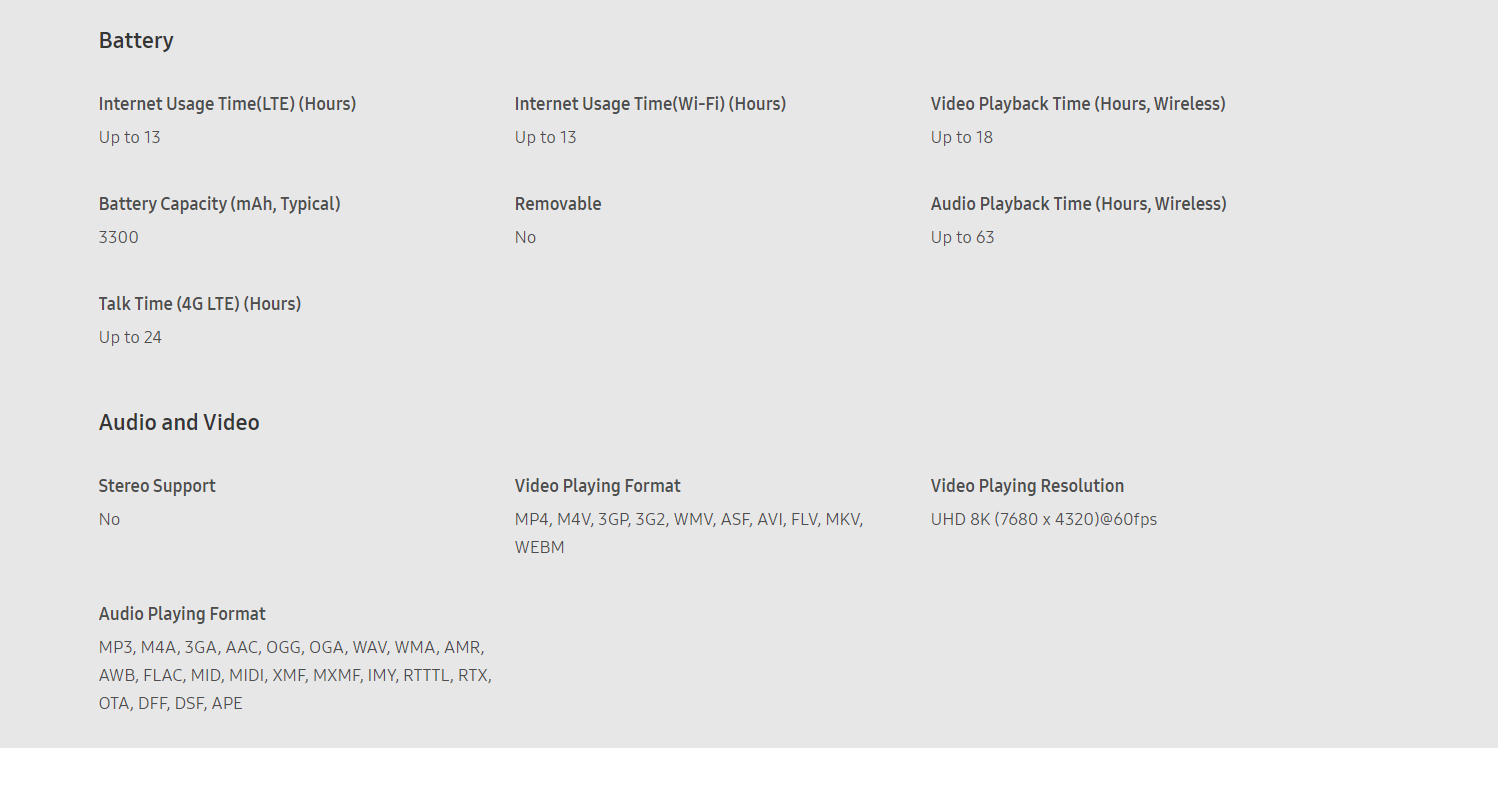Click the MP4, M4V video formats list
Image resolution: width=1498 pixels, height=800 pixels.
click(x=689, y=533)
